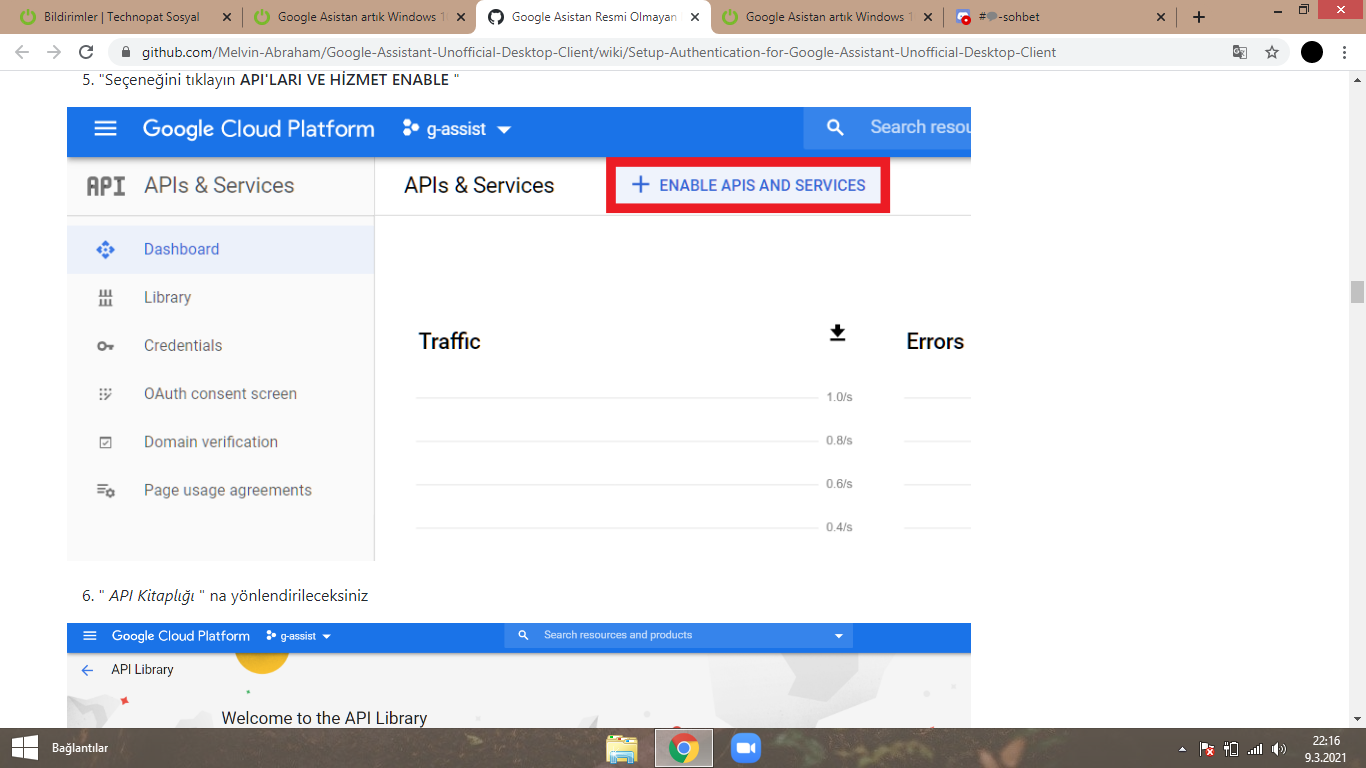The width and height of the screenshot is (1366, 768).
Task: Click the scrollbar up arrow
Action: 1357,79
